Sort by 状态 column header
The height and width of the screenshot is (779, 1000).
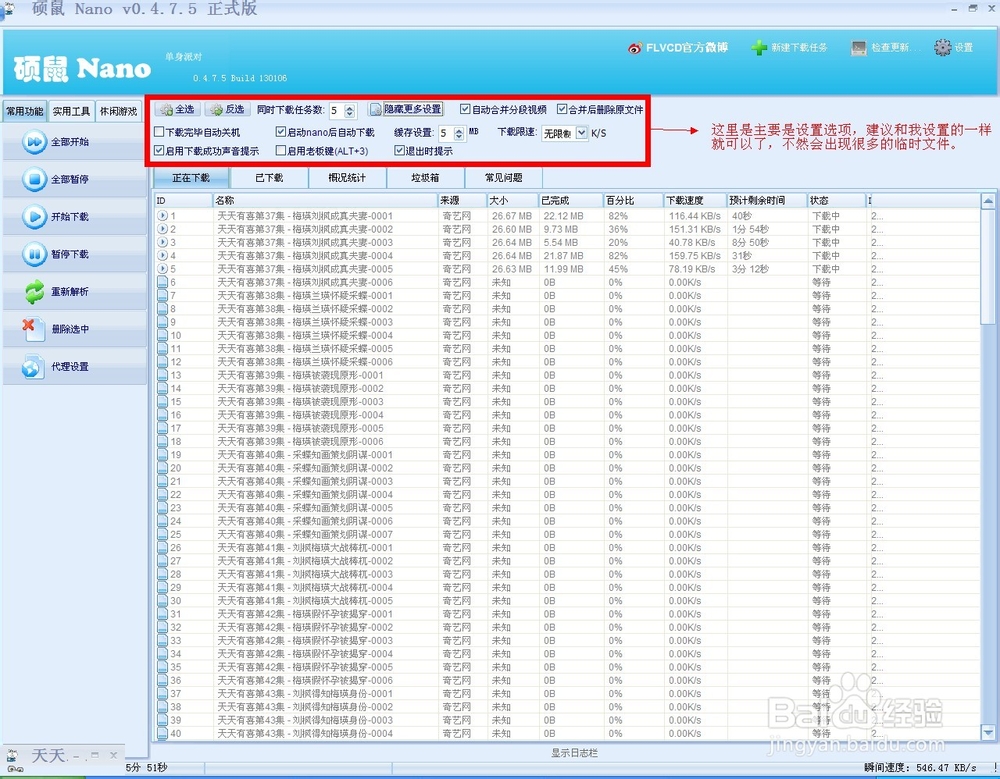coord(836,200)
